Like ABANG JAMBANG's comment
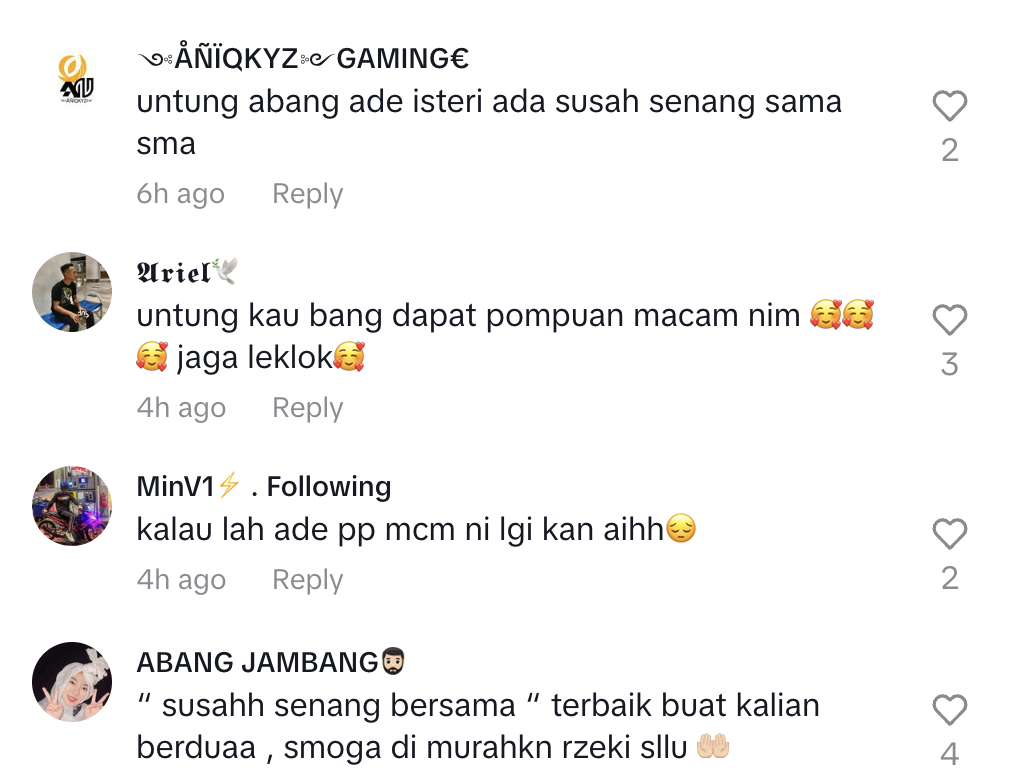The height and width of the screenshot is (774, 1020). point(949,709)
